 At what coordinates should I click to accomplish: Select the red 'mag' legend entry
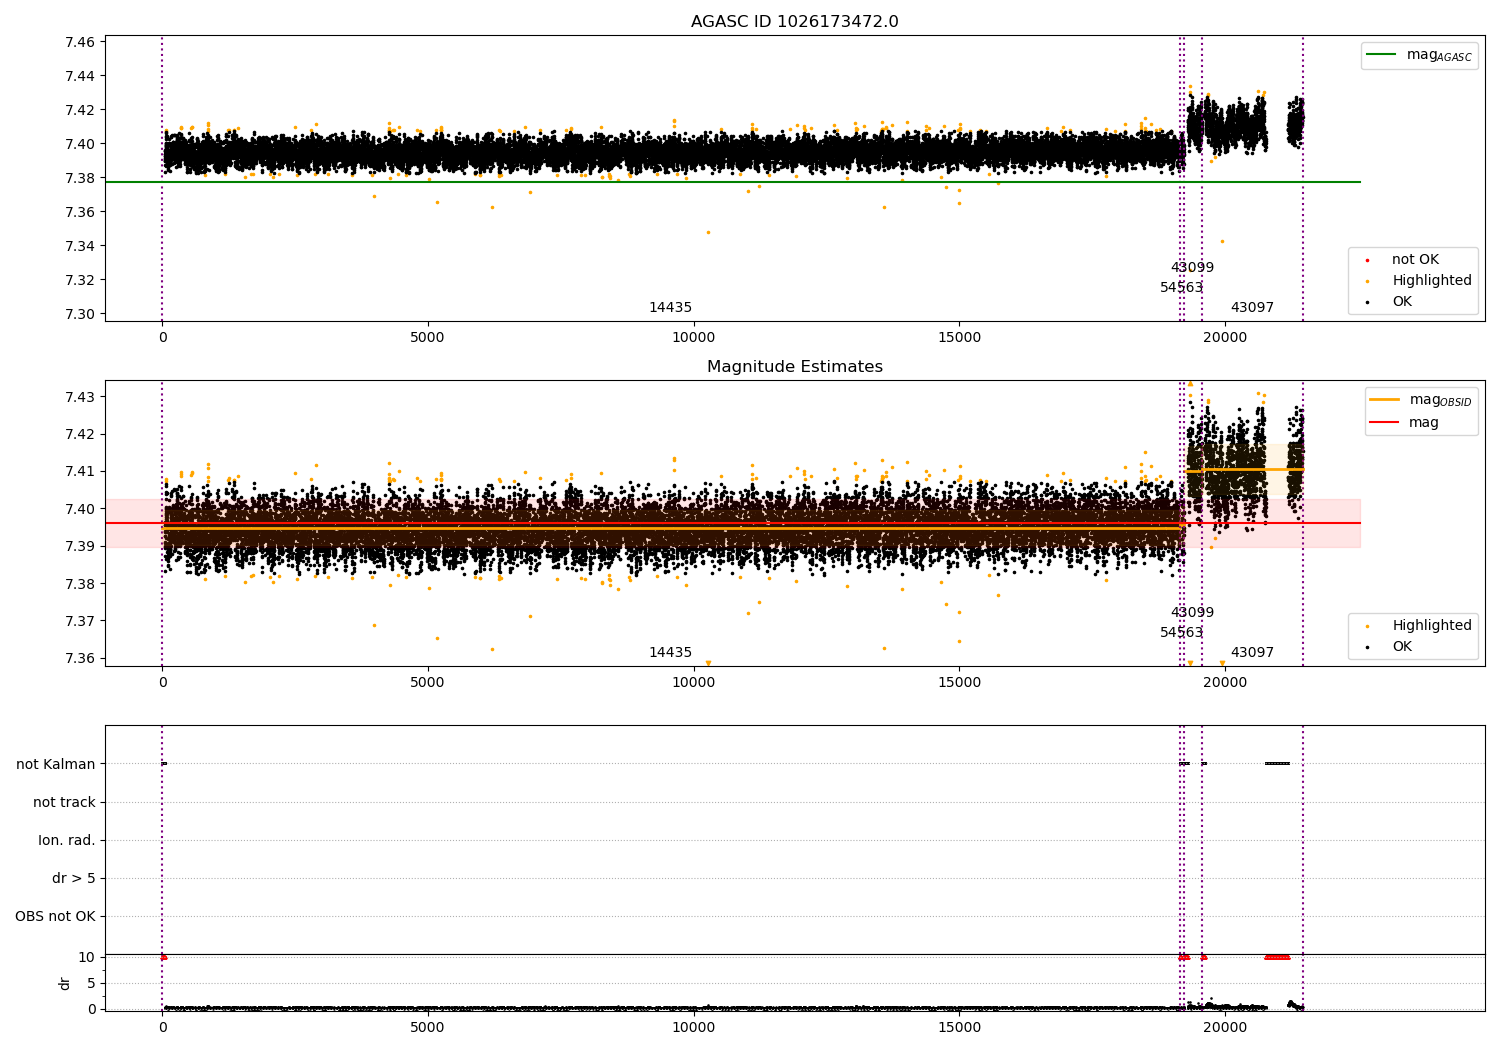(x=1423, y=423)
